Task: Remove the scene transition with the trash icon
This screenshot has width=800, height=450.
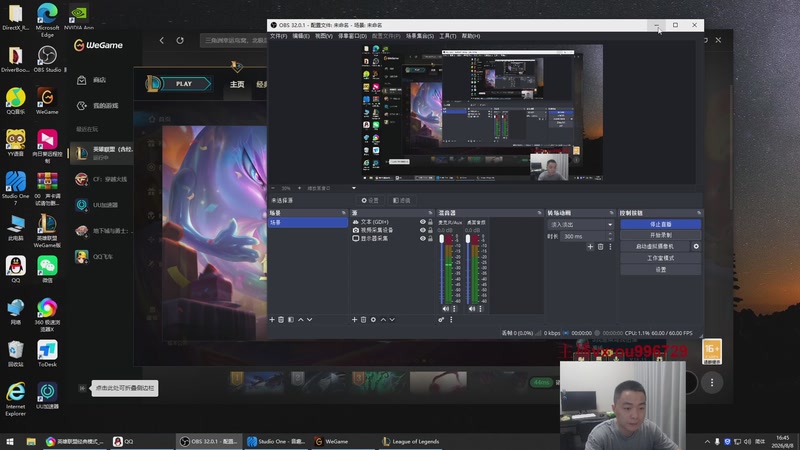Action: coord(601,246)
